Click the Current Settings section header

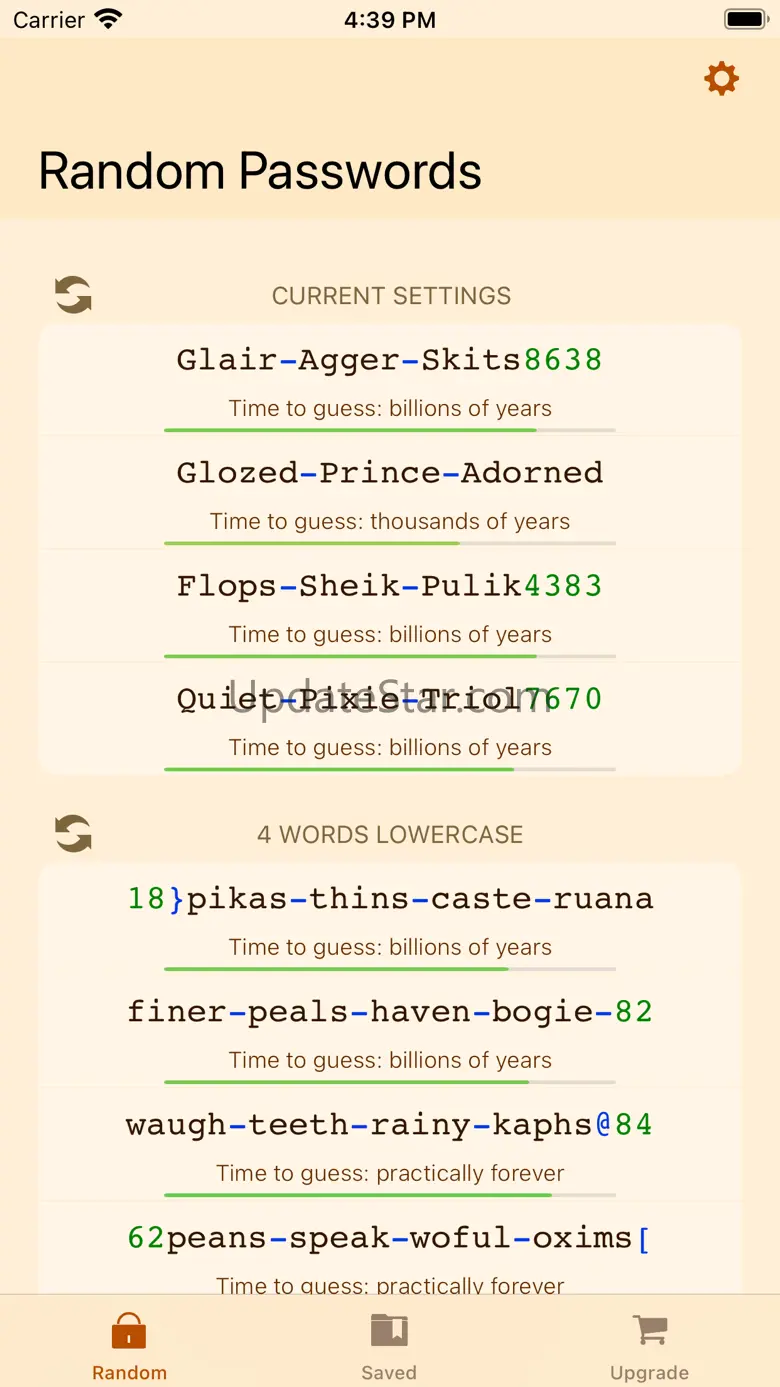pos(391,296)
